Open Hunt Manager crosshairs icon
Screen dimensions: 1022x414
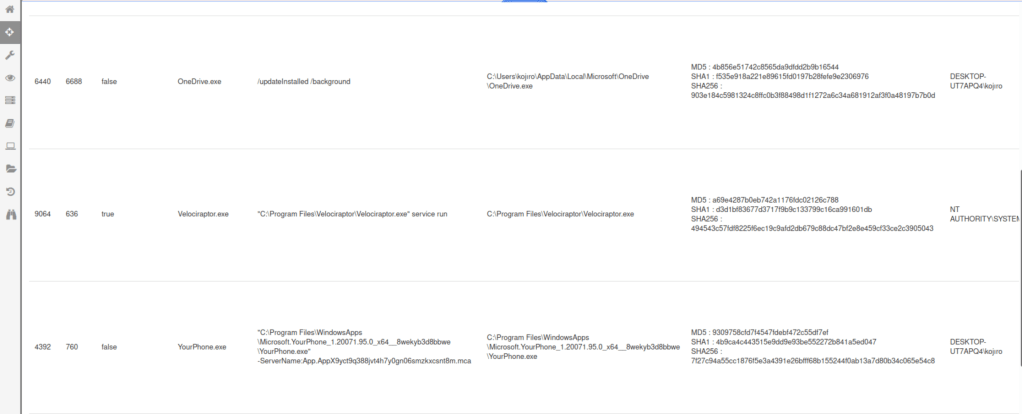coord(10,32)
